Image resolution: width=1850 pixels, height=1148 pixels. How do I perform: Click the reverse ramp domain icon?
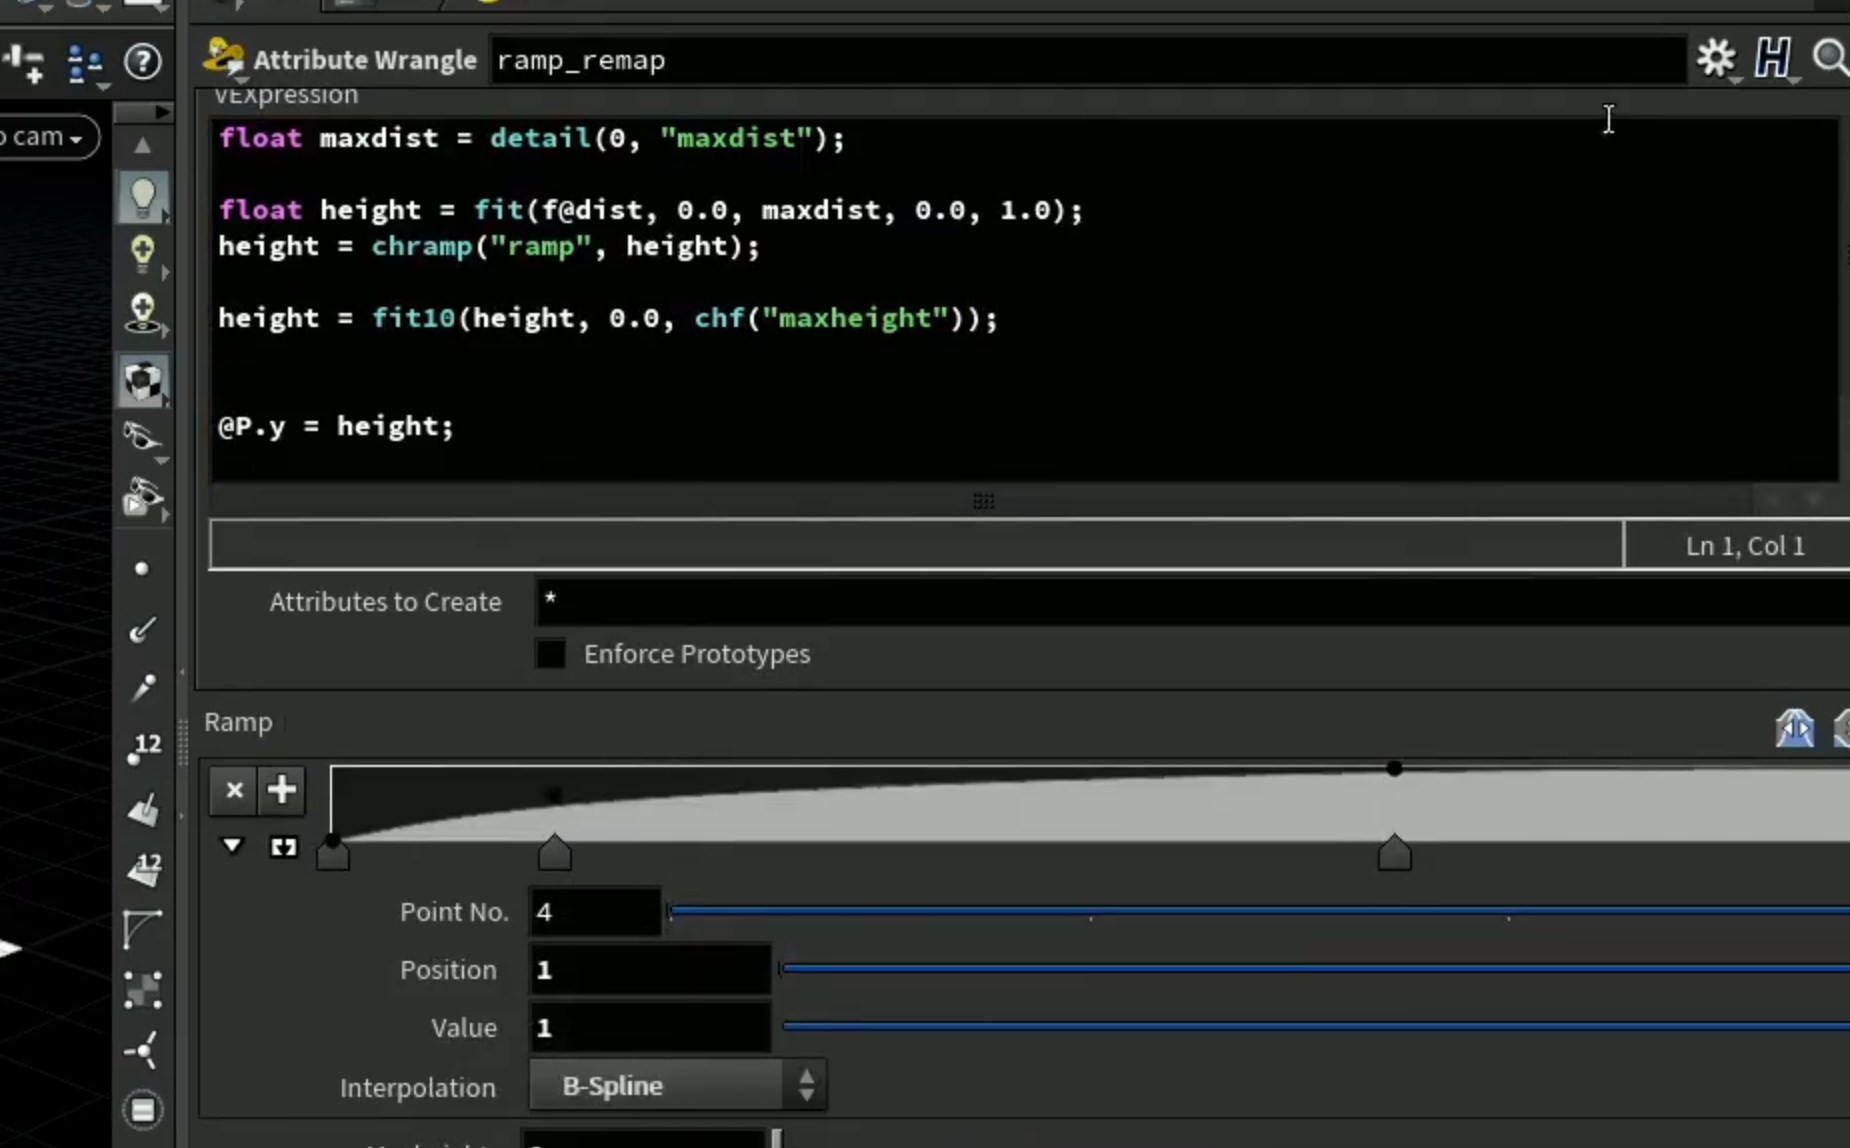(1795, 727)
